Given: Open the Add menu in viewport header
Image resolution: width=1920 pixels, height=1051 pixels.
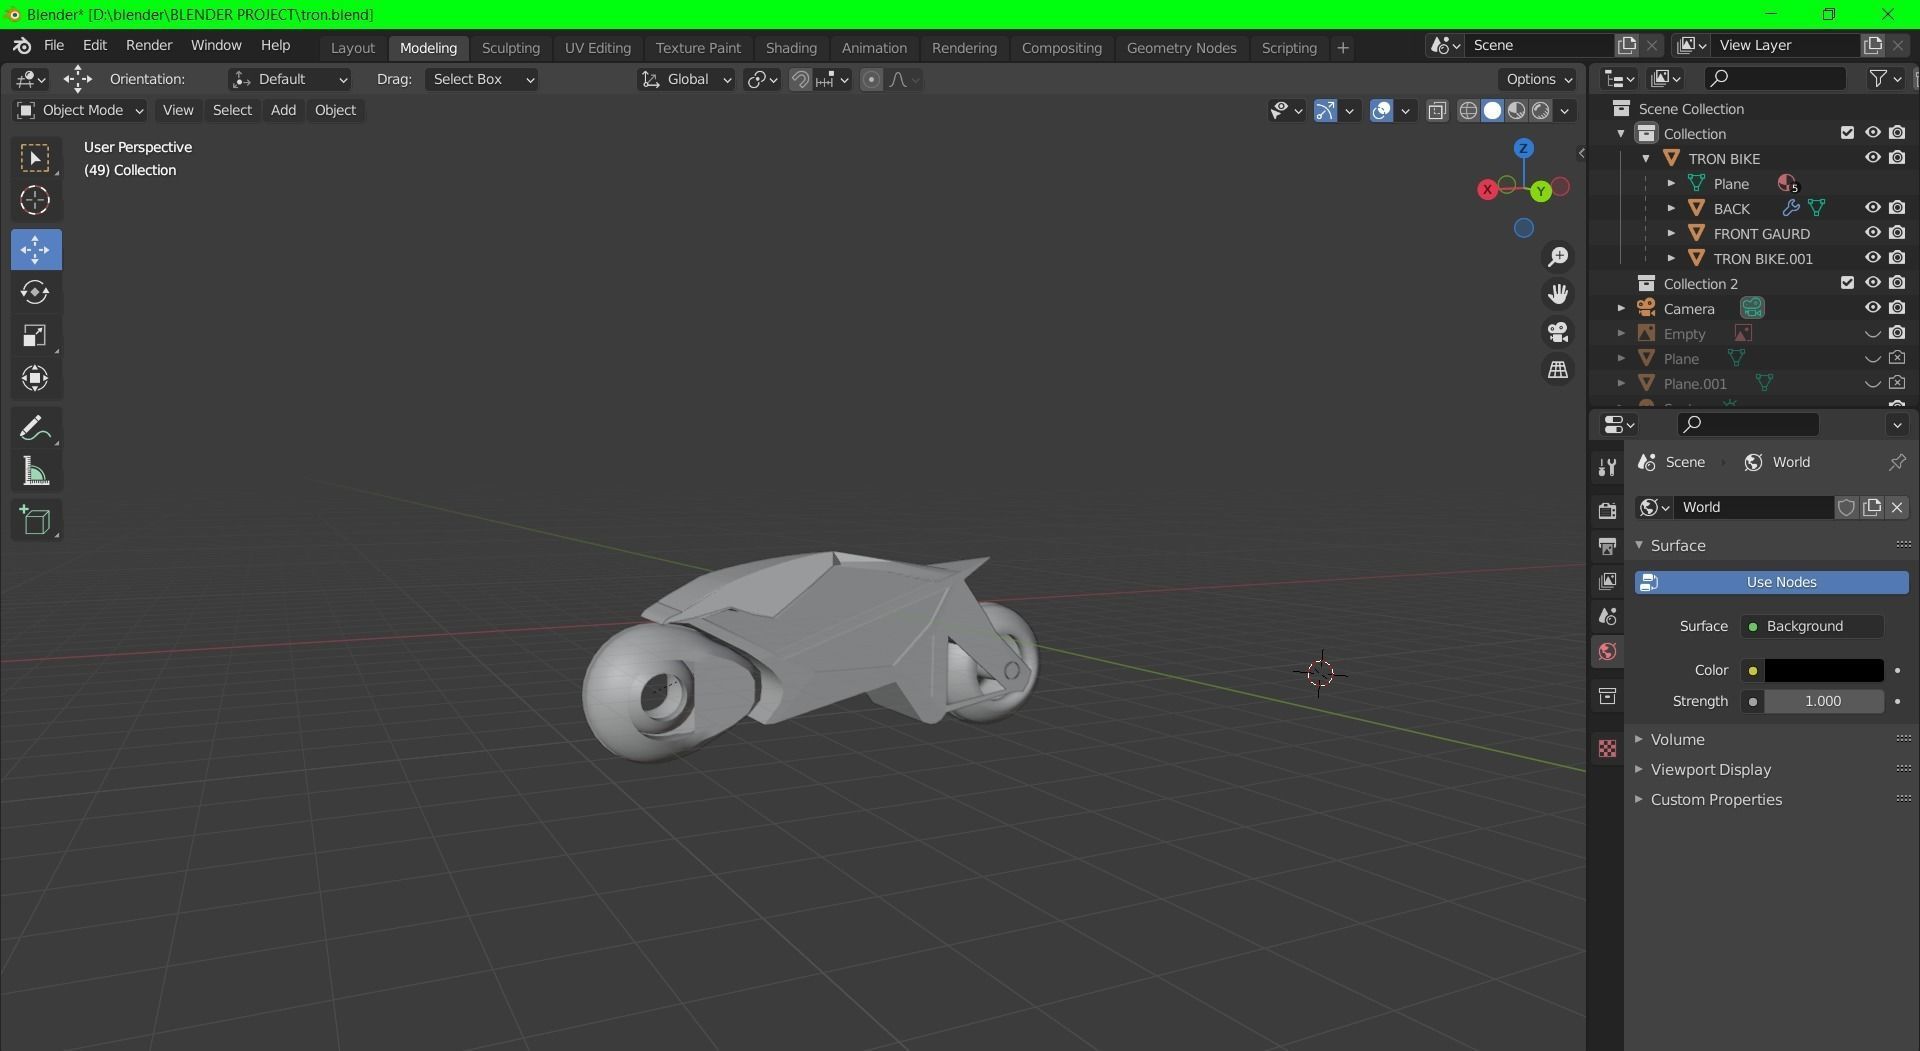Looking at the screenshot, I should [x=283, y=111].
